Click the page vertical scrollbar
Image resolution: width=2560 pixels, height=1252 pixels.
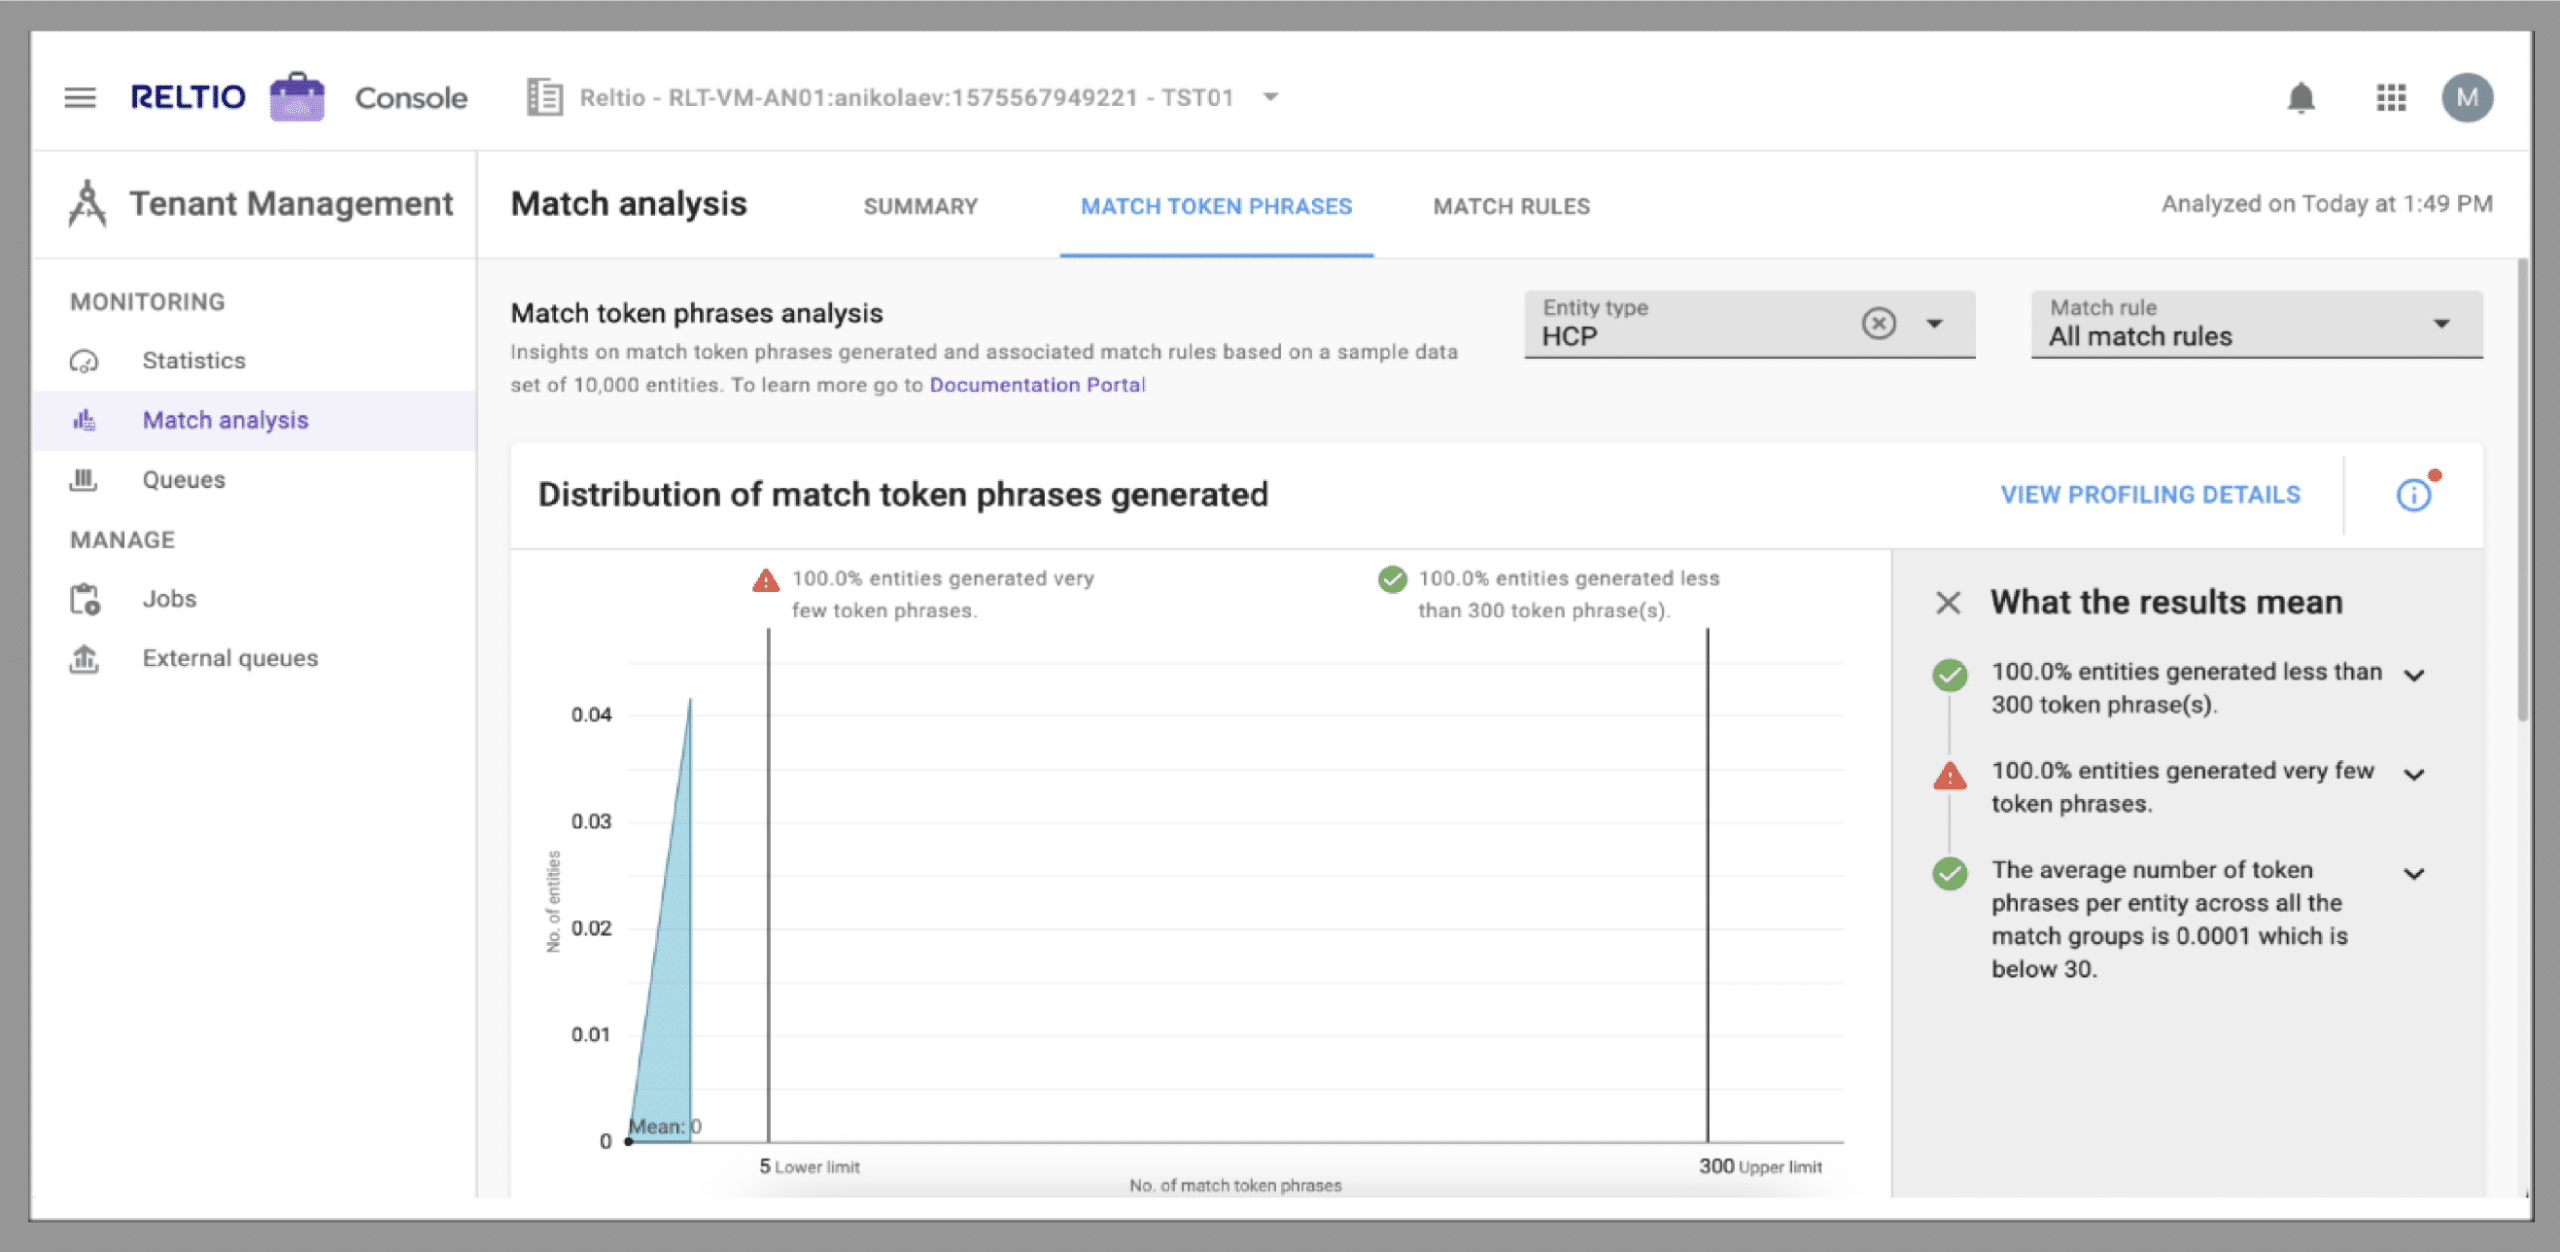[x=2522, y=490]
